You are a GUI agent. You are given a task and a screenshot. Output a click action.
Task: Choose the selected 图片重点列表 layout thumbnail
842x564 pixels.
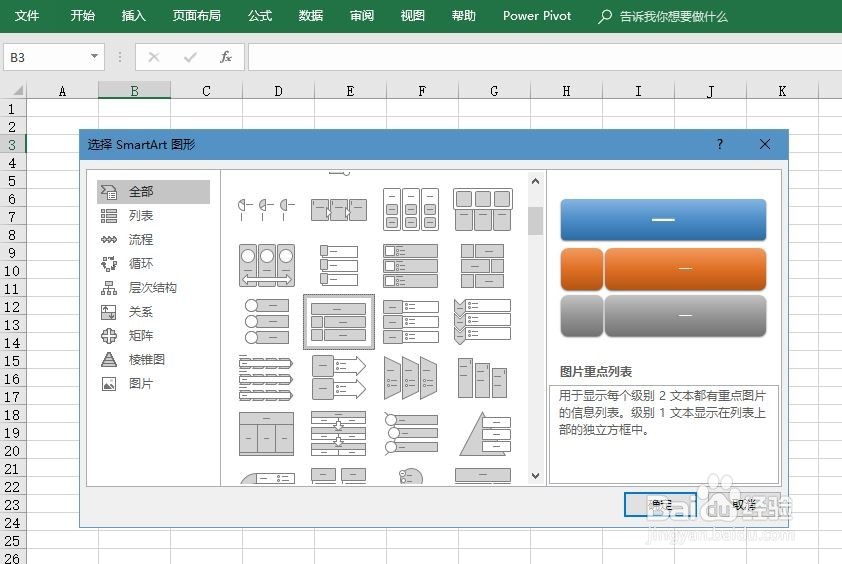pyautogui.click(x=339, y=322)
